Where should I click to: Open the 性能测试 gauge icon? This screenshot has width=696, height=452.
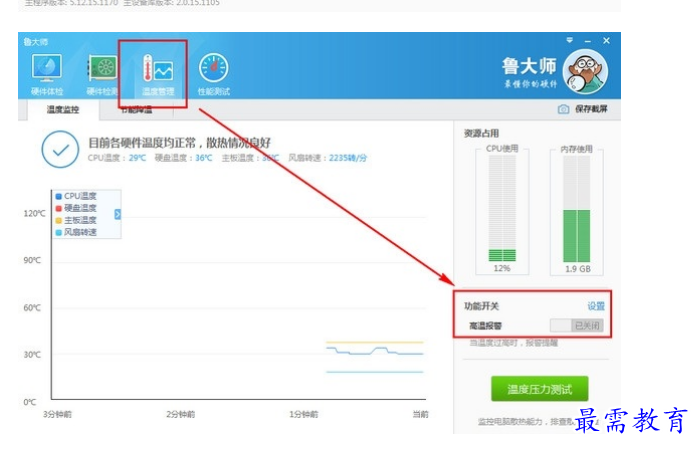[x=214, y=74]
